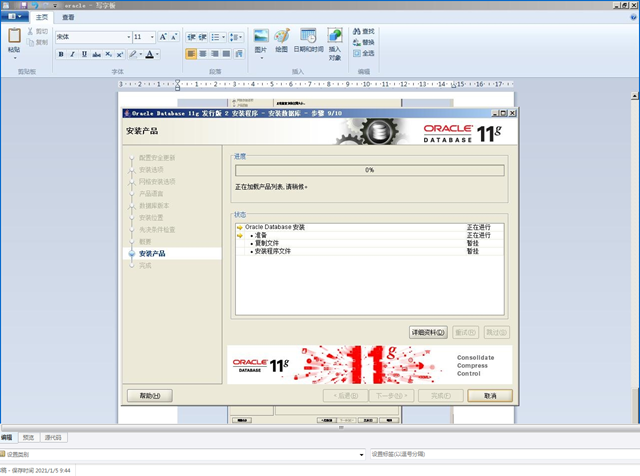Insert a picture via 图片 icon
The image size is (640, 476).
pyautogui.click(x=261, y=36)
